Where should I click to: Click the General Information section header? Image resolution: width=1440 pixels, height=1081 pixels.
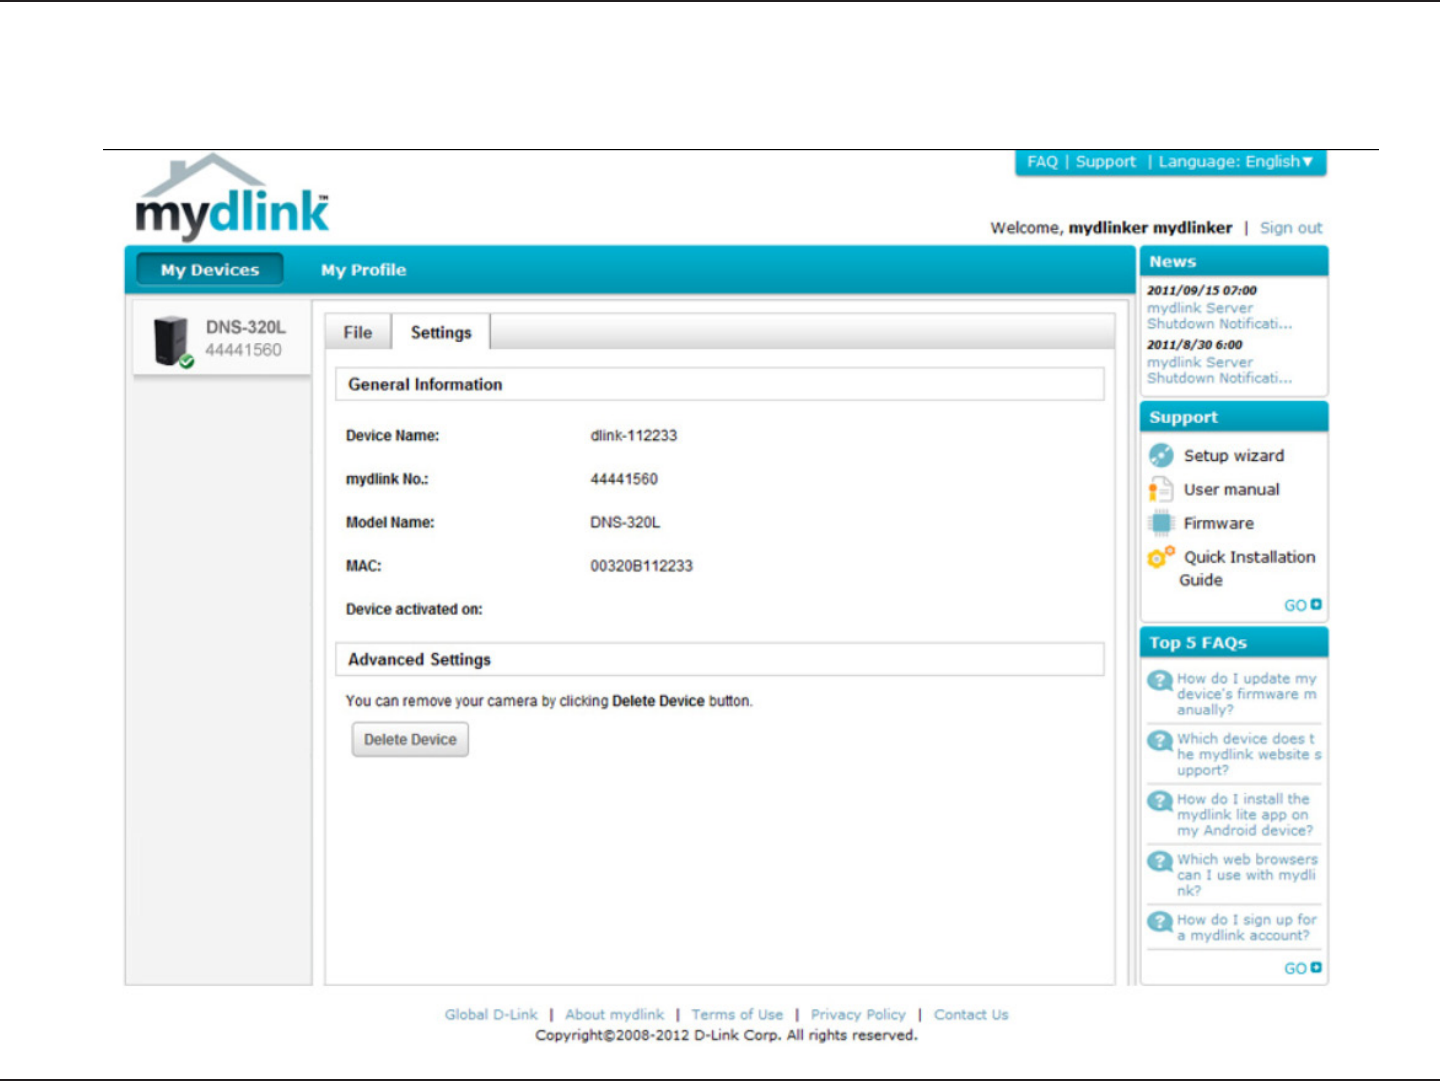pyautogui.click(x=720, y=385)
